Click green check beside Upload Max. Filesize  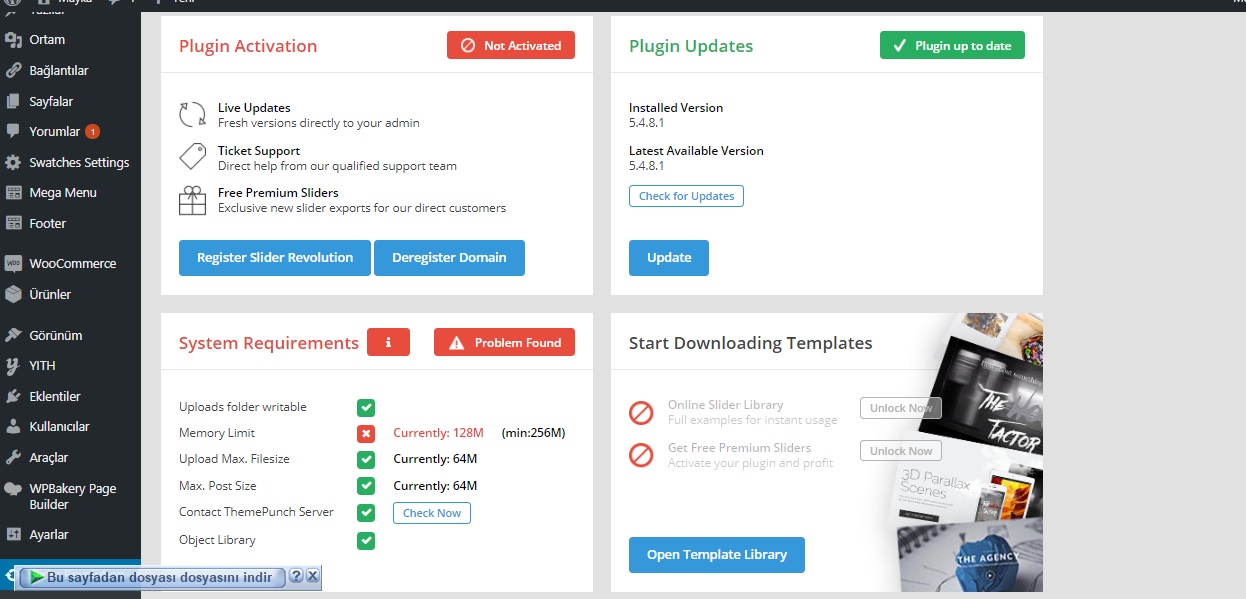366,459
